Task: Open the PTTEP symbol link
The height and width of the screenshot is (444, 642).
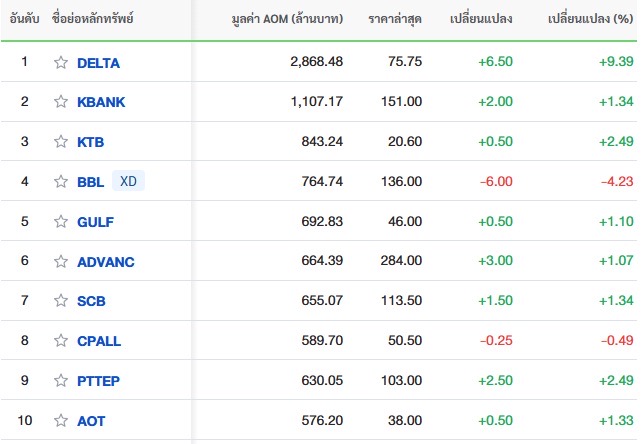Action: [x=98, y=381]
